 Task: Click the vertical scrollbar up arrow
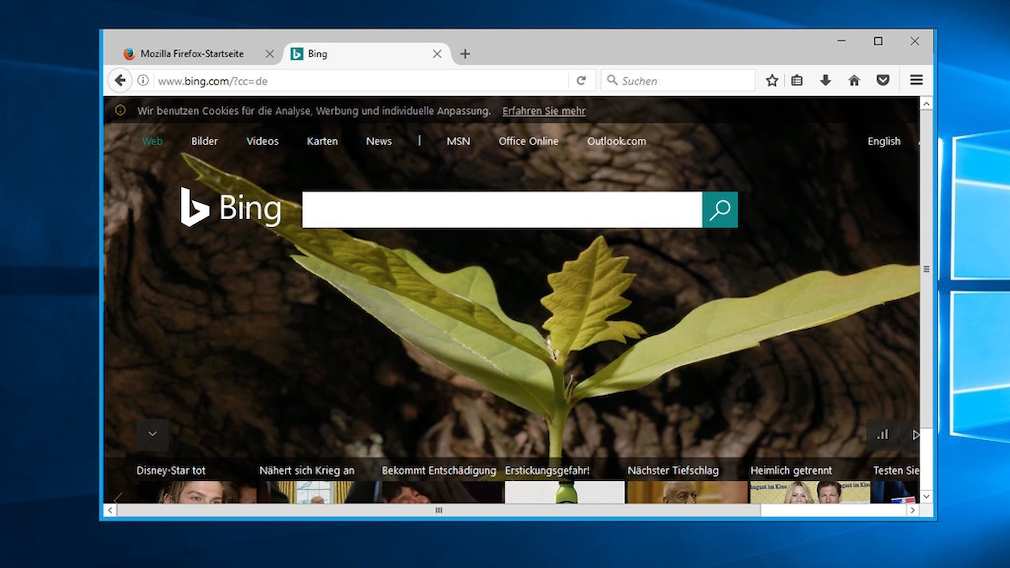tap(926, 104)
